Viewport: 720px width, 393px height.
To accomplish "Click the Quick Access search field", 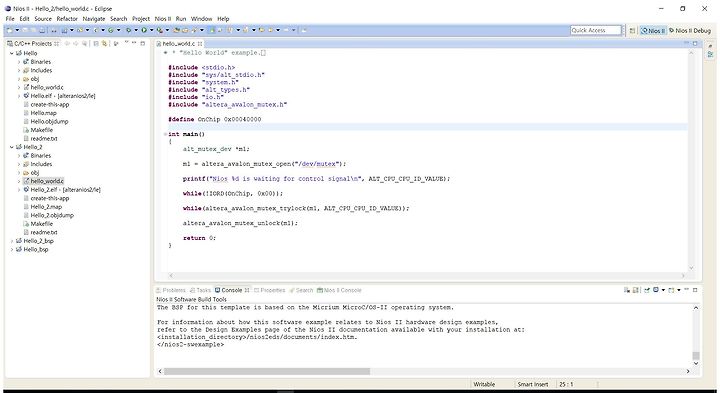I will (596, 30).
